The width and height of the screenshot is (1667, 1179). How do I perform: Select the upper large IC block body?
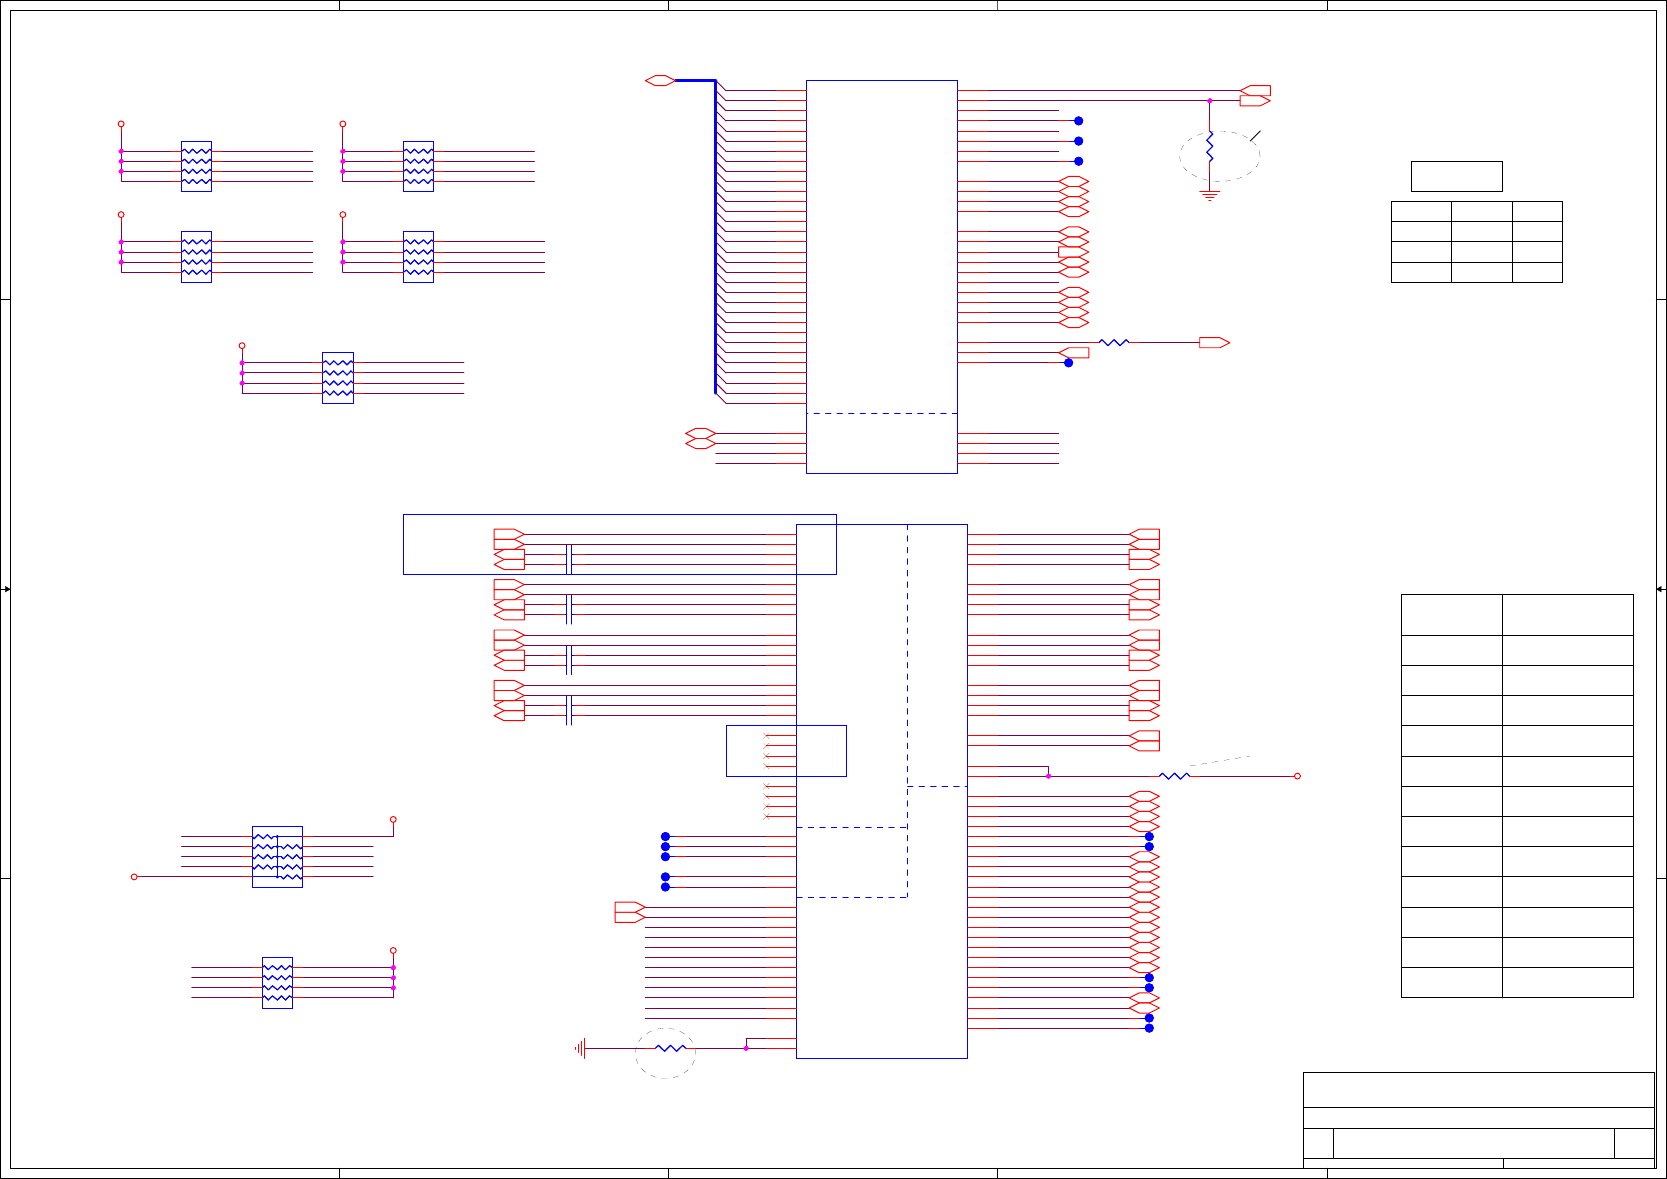pos(882,277)
